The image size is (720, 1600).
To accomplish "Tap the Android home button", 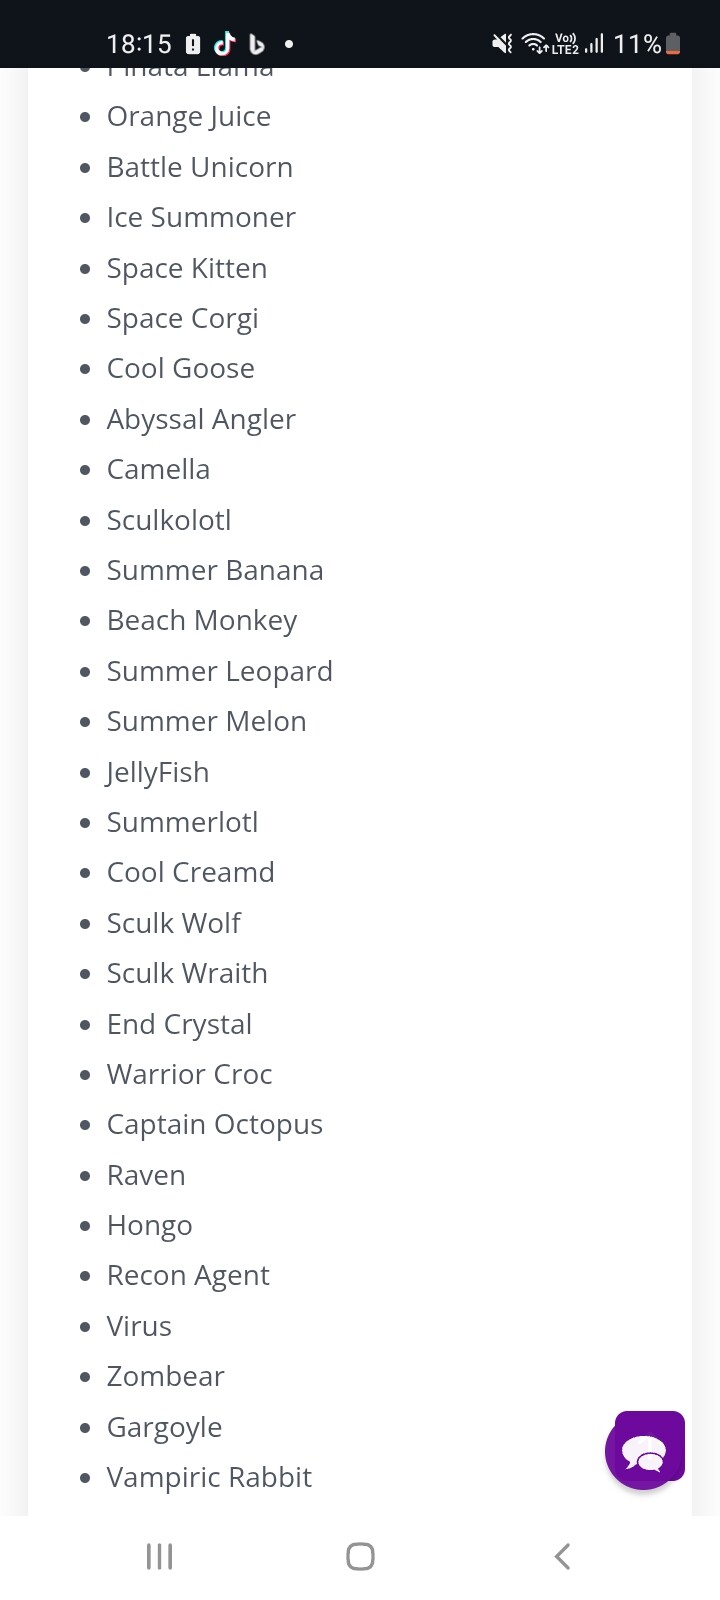I will click(360, 1556).
